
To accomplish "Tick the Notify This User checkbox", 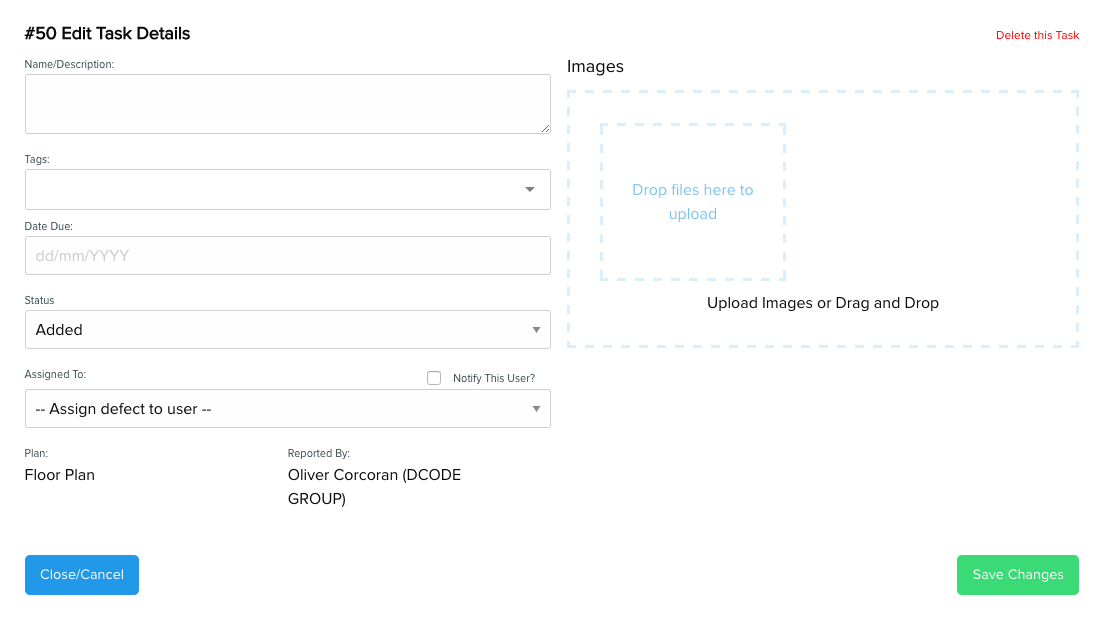I will (x=434, y=378).
